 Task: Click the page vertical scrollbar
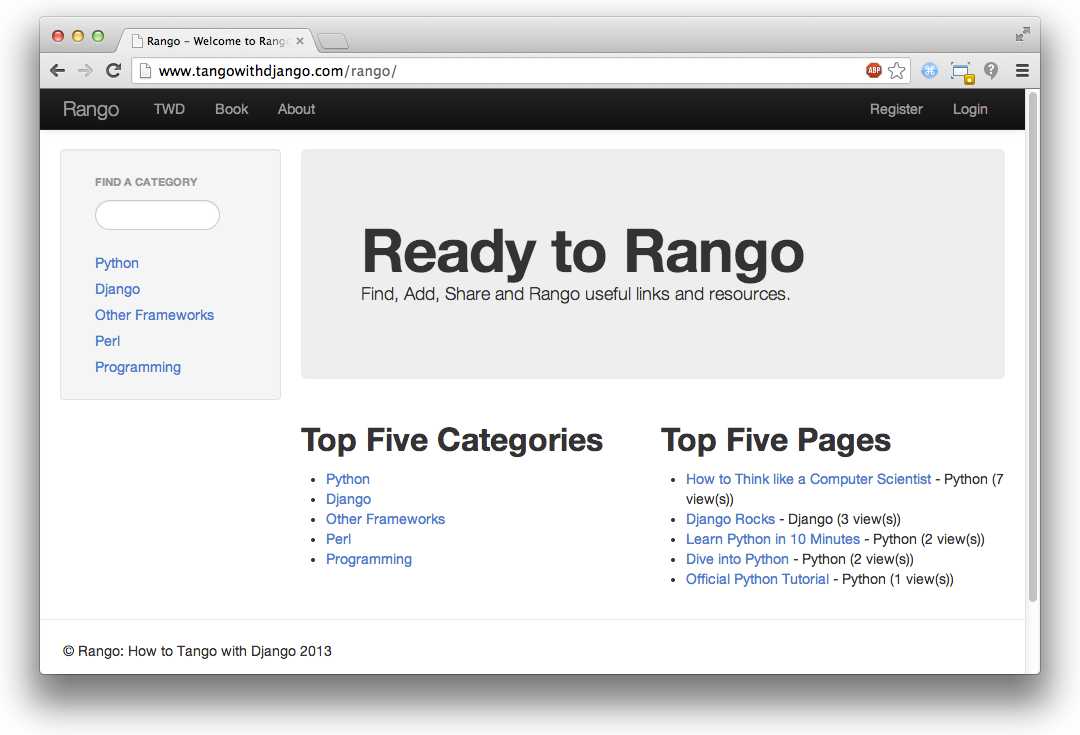coord(1032,346)
